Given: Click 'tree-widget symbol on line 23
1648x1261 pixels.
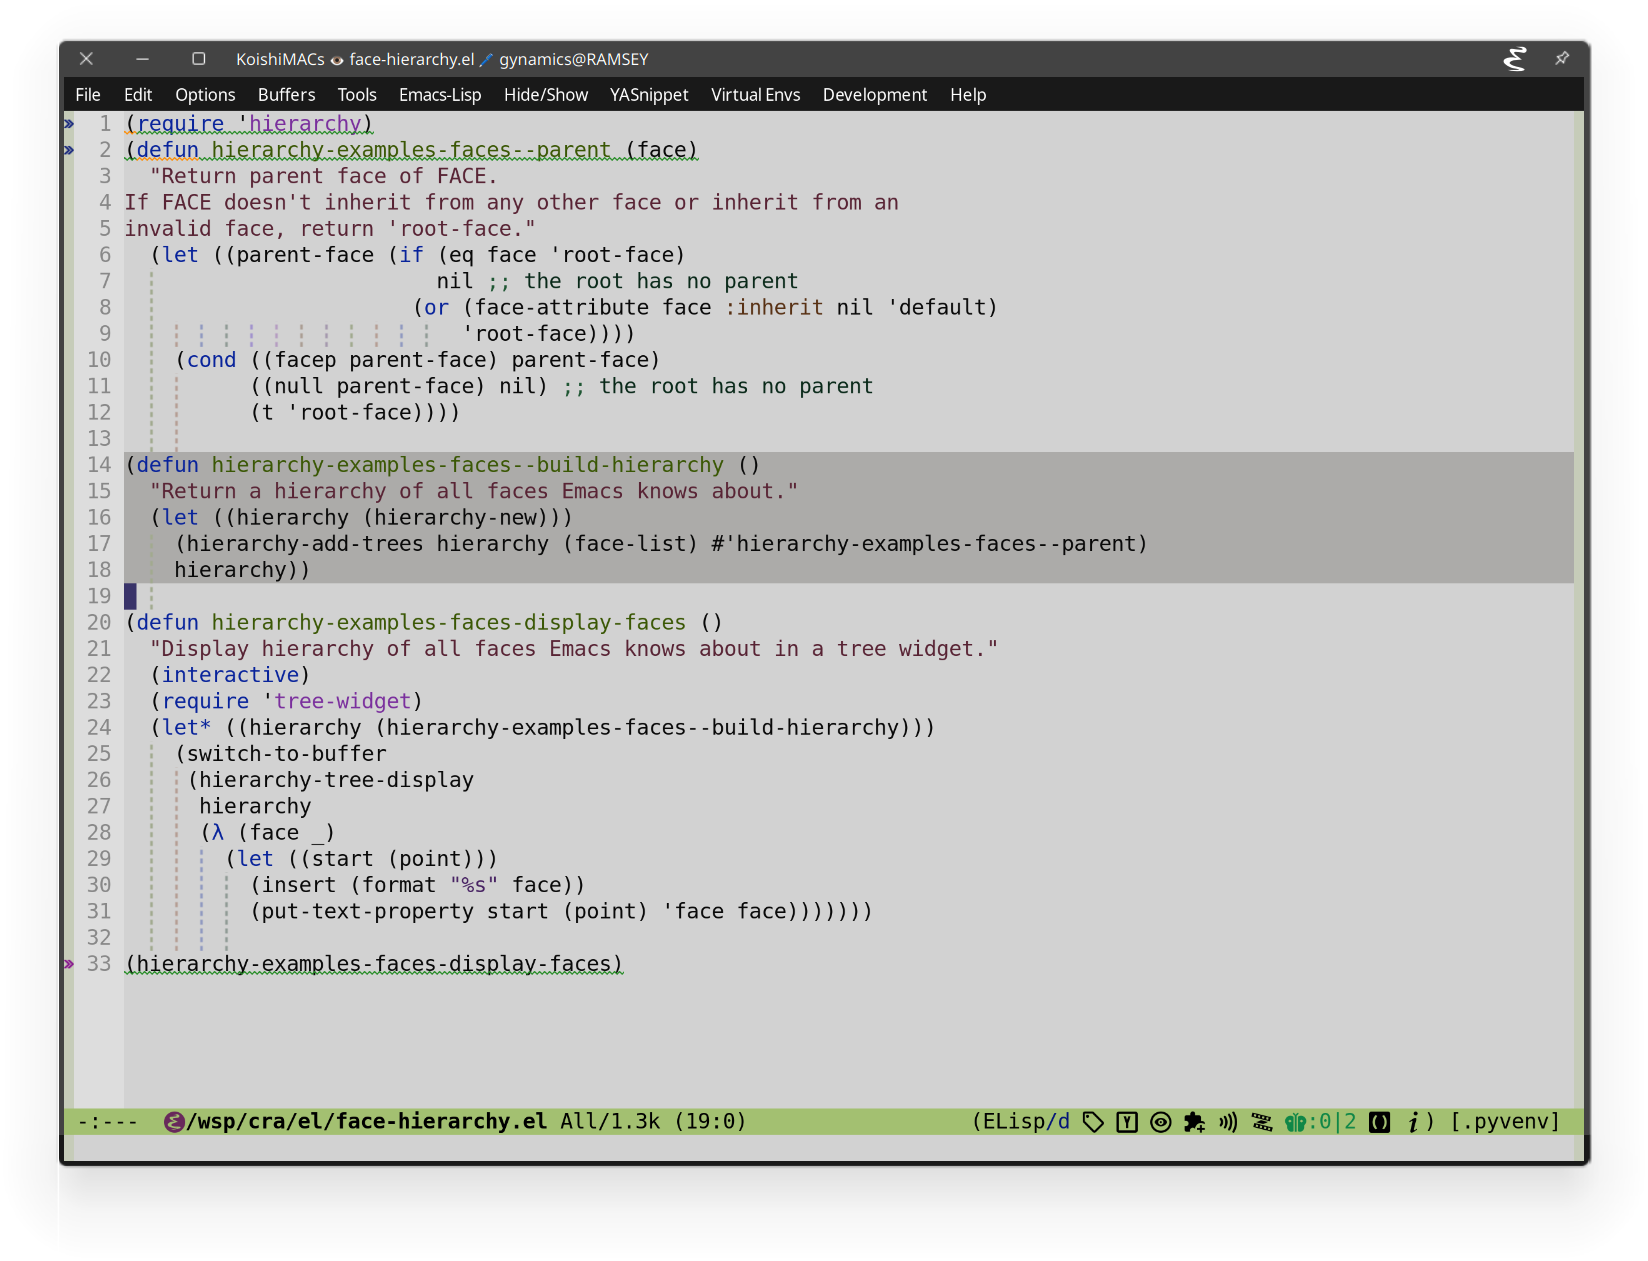Looking at the screenshot, I should 336,701.
